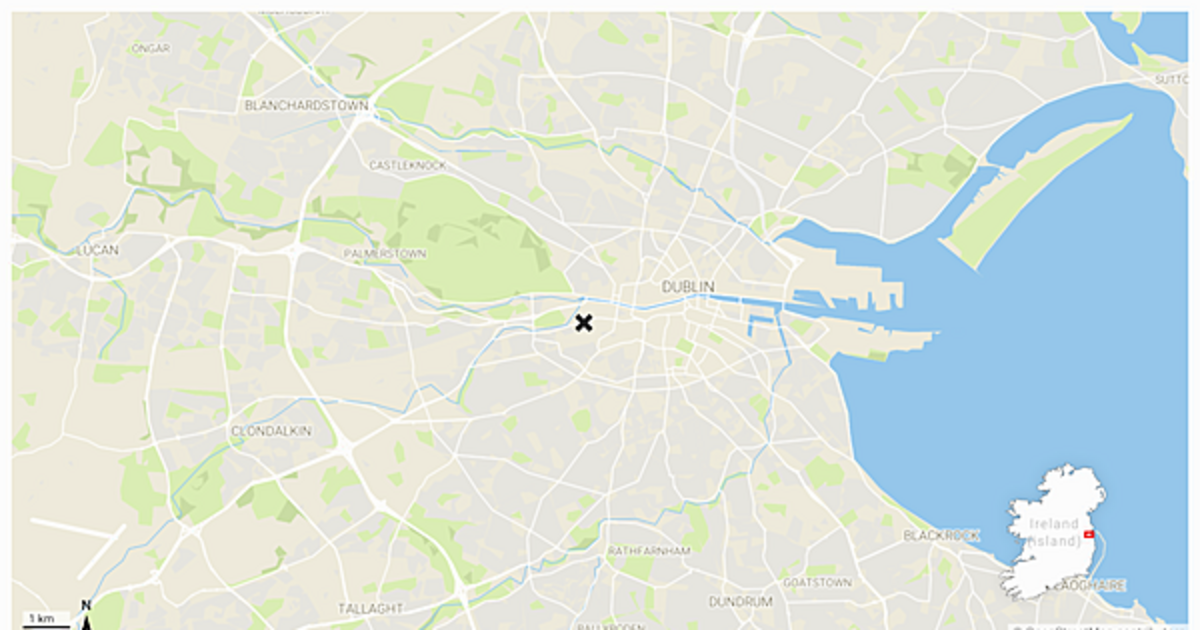Click the black X location marker
Image resolution: width=1200 pixels, height=630 pixels.
click(x=583, y=322)
